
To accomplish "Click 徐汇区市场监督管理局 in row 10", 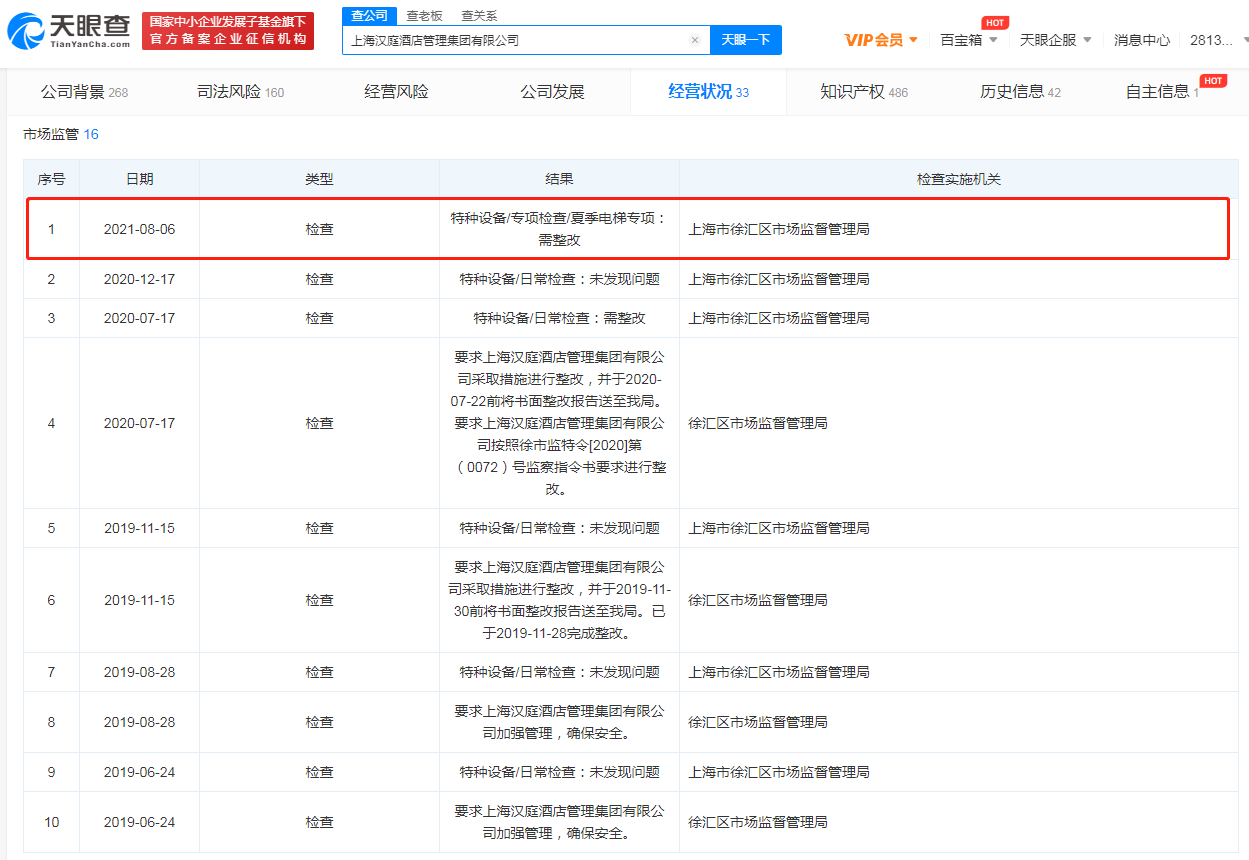I will pyautogui.click(x=758, y=822).
